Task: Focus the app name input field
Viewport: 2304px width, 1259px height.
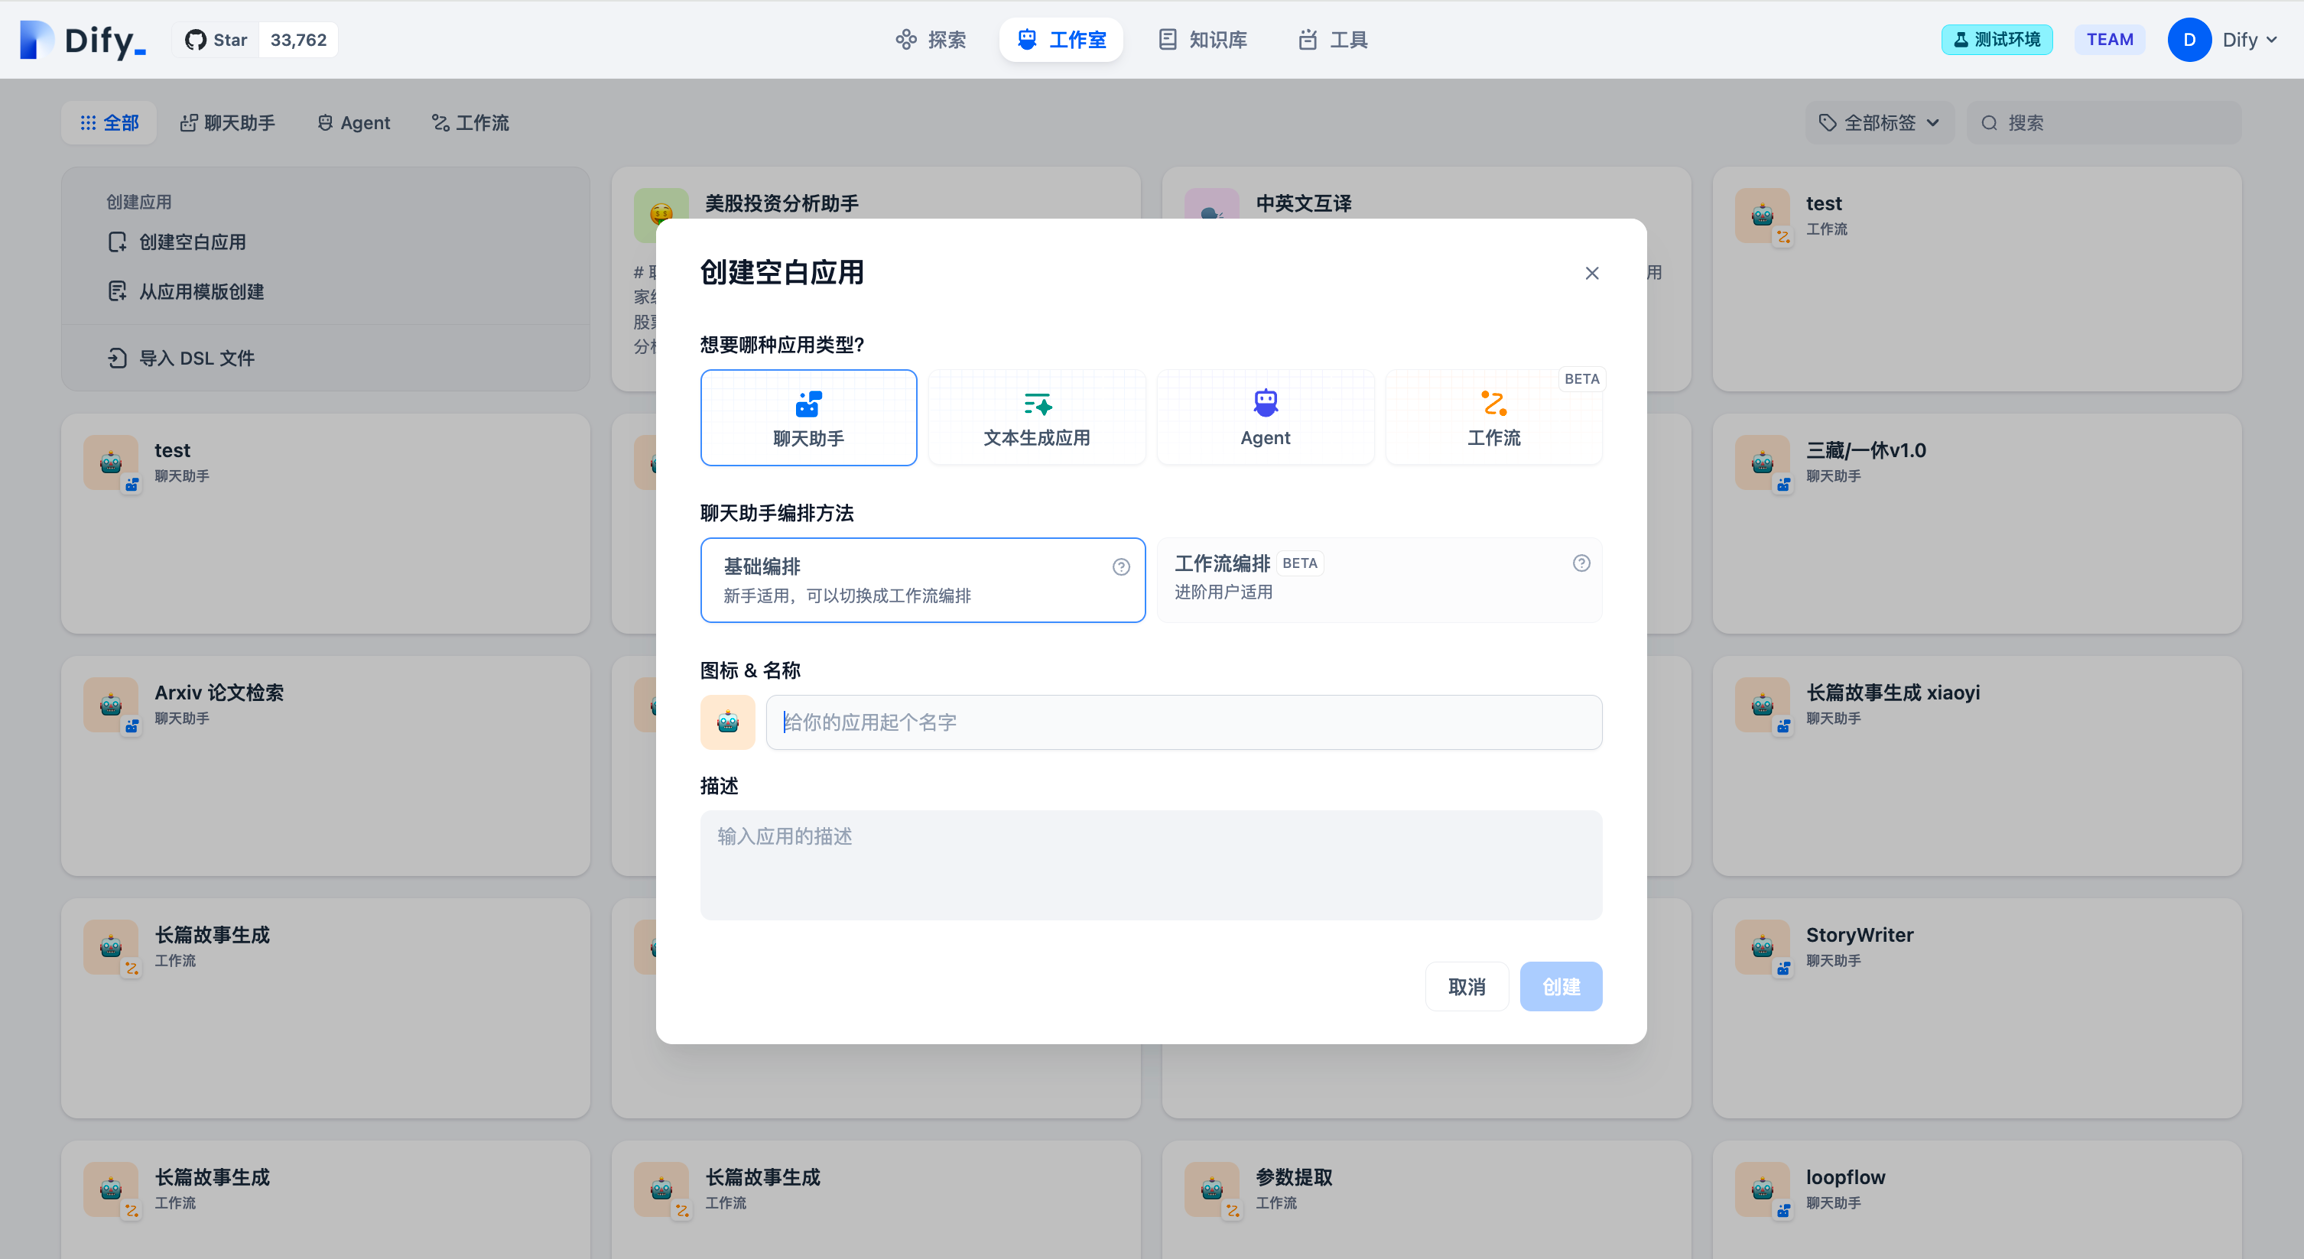Action: tap(1183, 722)
